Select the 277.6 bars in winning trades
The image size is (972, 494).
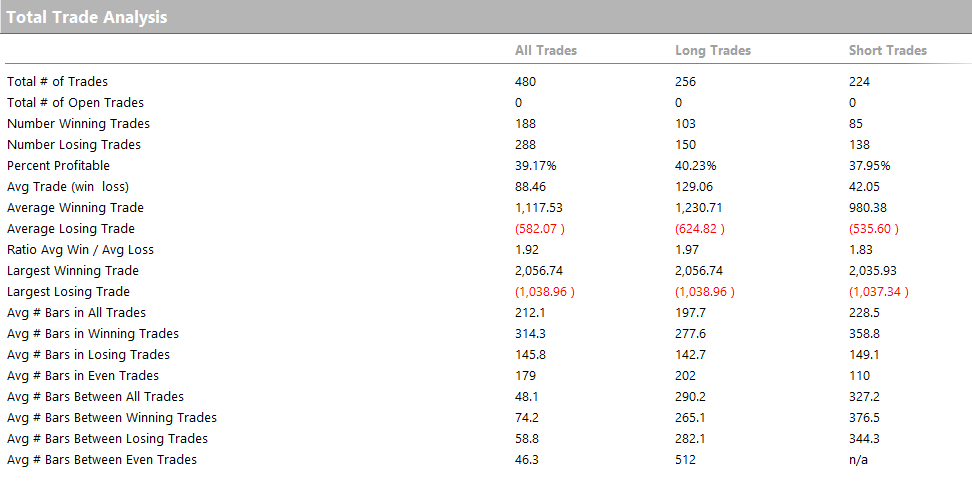691,335
